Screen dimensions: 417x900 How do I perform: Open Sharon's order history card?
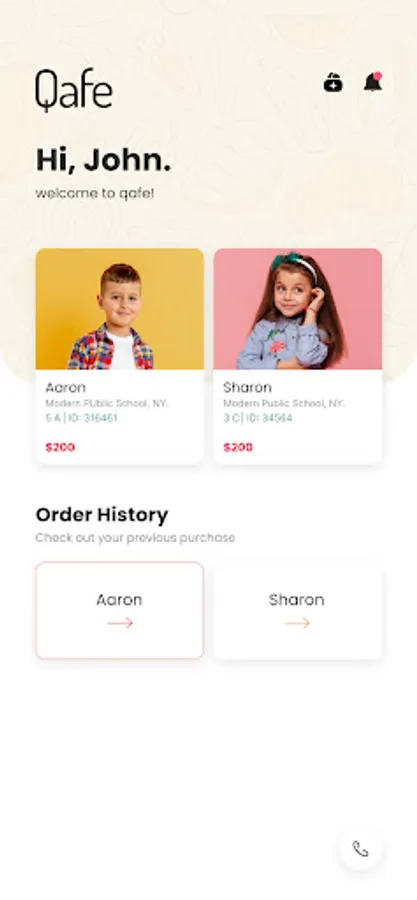tap(298, 610)
